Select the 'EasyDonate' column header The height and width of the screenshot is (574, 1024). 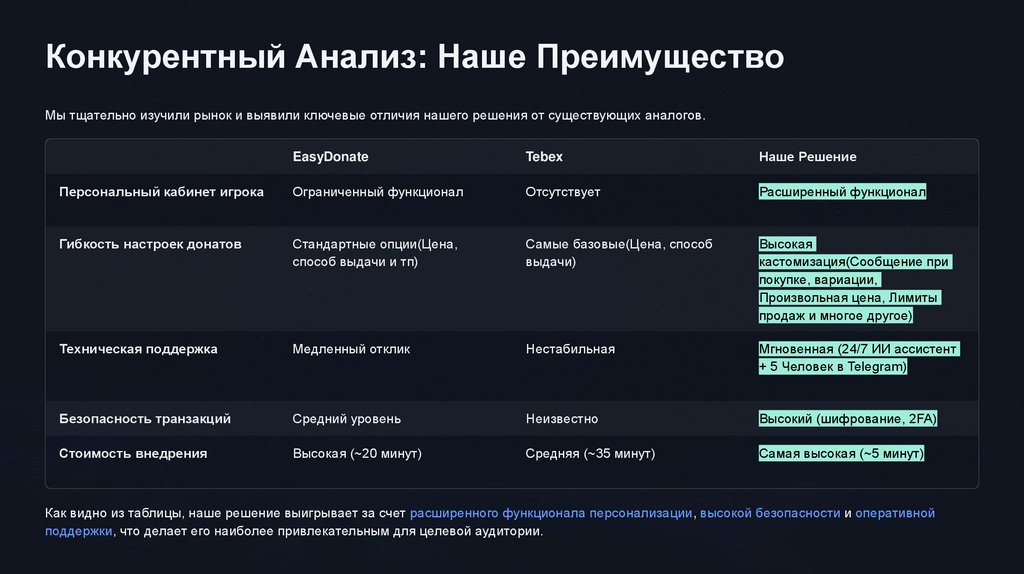pyautogui.click(x=330, y=157)
